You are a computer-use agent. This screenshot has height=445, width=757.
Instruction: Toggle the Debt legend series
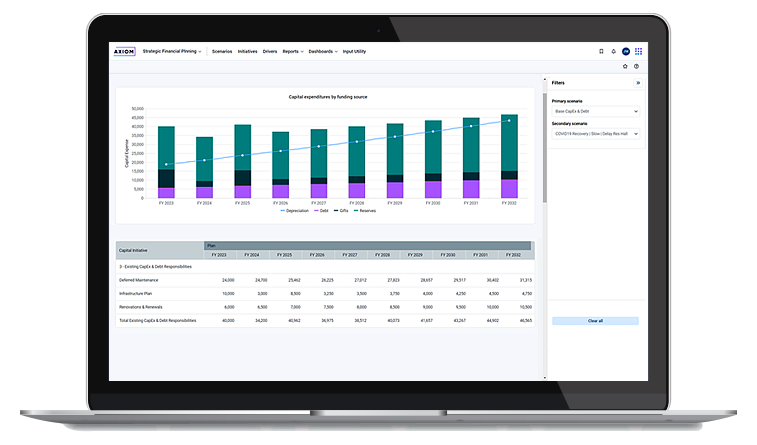pyautogui.click(x=322, y=211)
